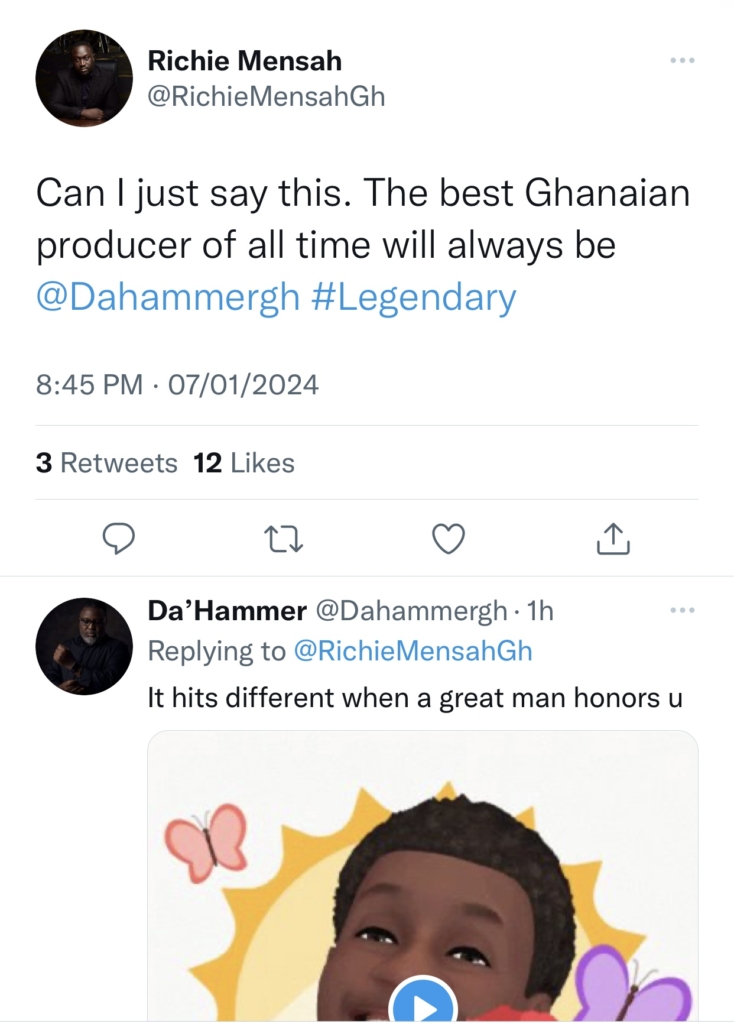
Task: Play the video in Da'Hammer's reply
Action: click(x=423, y=1005)
